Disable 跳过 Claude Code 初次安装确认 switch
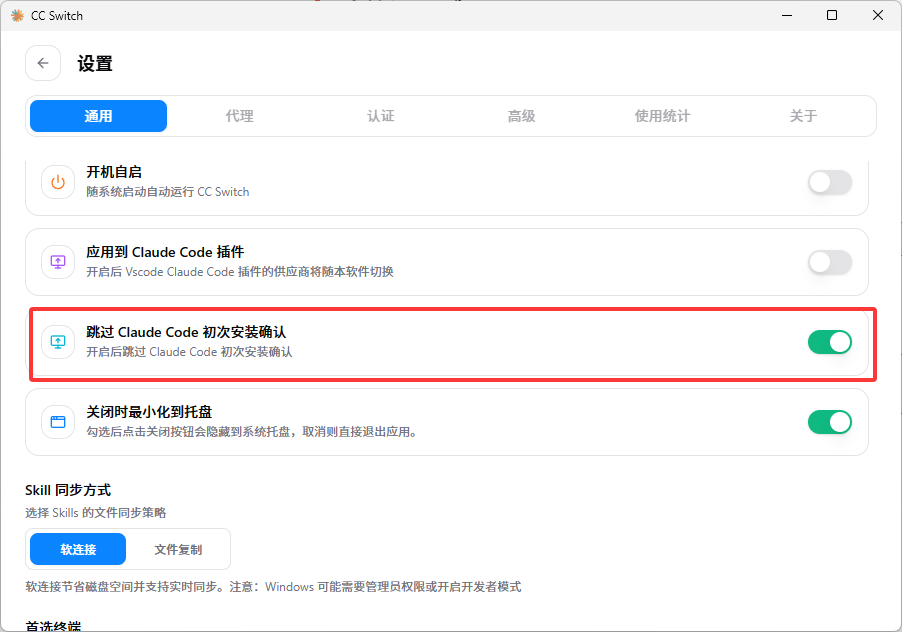The width and height of the screenshot is (902, 632). coord(830,342)
